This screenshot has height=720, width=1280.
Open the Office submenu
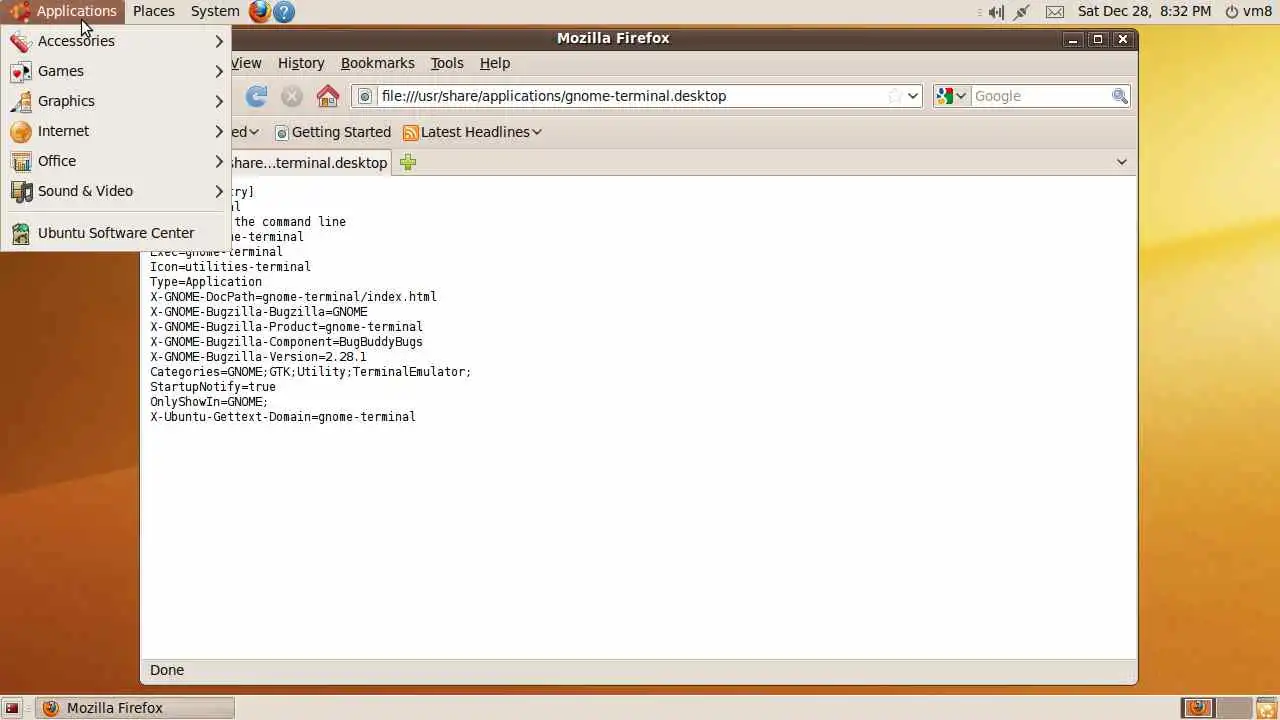click(116, 161)
